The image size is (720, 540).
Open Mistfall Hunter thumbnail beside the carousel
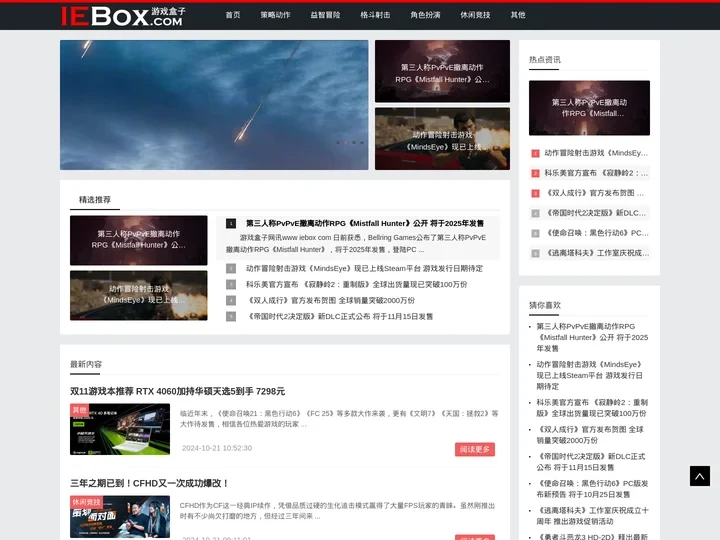(442, 71)
